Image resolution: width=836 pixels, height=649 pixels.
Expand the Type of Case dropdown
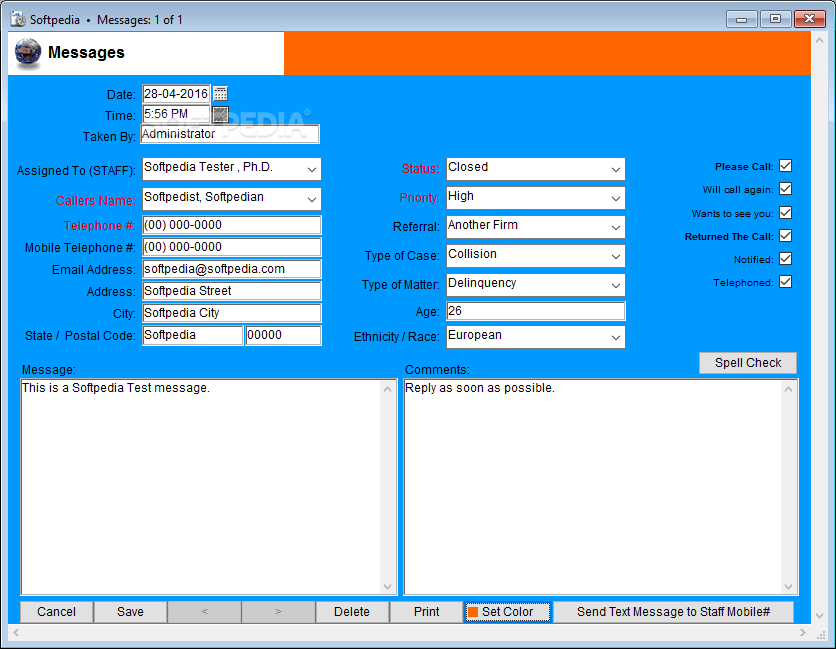615,257
